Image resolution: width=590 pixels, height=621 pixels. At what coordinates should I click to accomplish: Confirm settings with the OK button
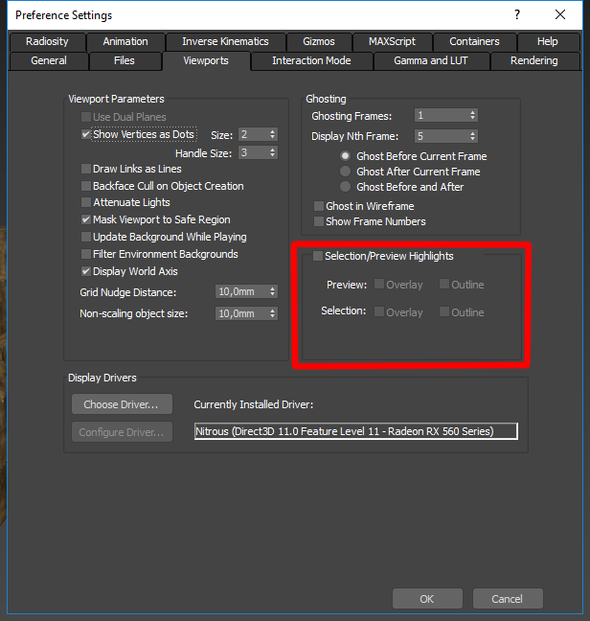pyautogui.click(x=427, y=599)
